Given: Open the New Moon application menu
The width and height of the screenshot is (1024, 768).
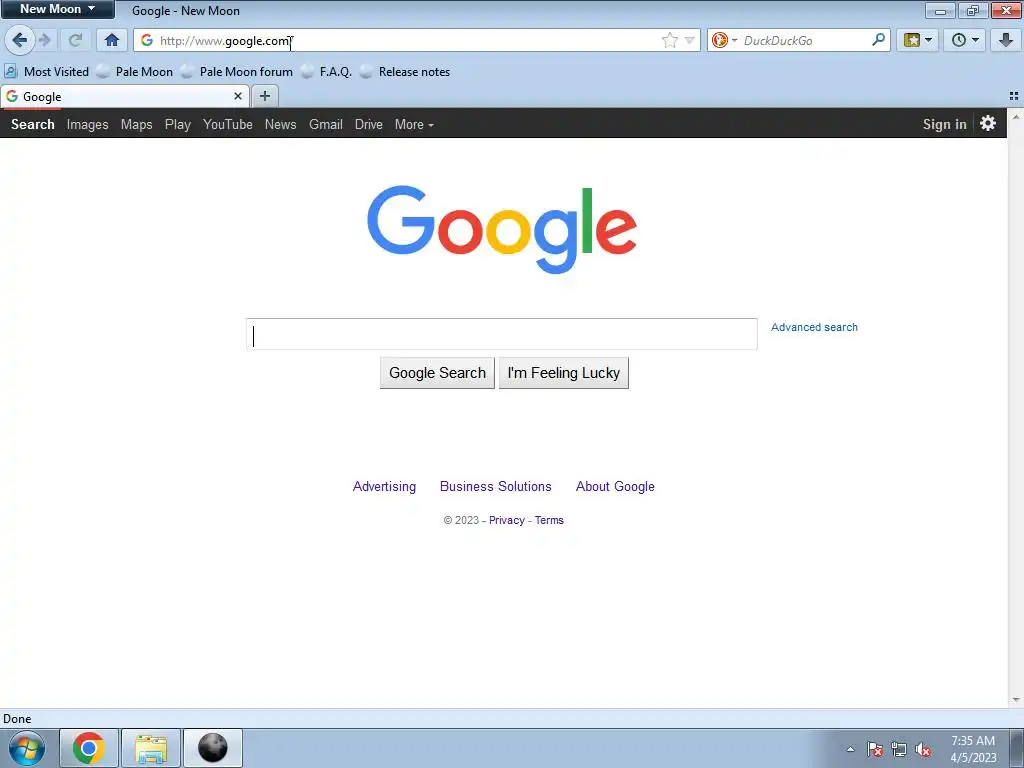Looking at the screenshot, I should [x=57, y=9].
